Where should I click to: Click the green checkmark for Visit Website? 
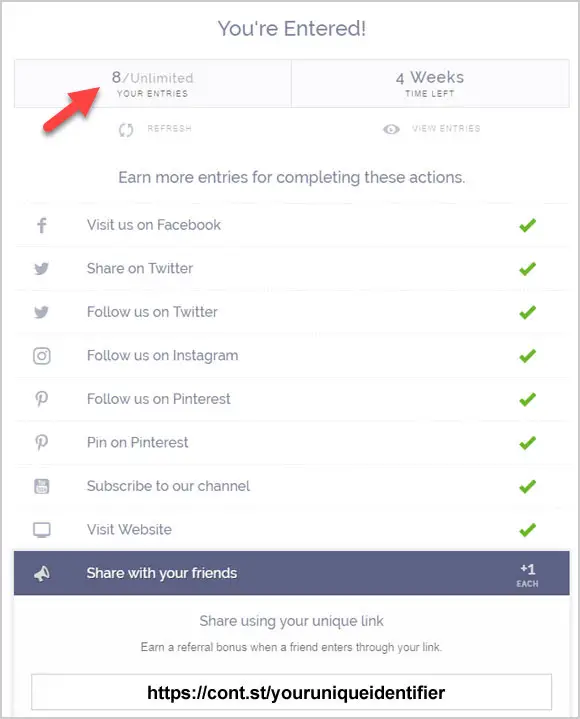click(x=527, y=530)
